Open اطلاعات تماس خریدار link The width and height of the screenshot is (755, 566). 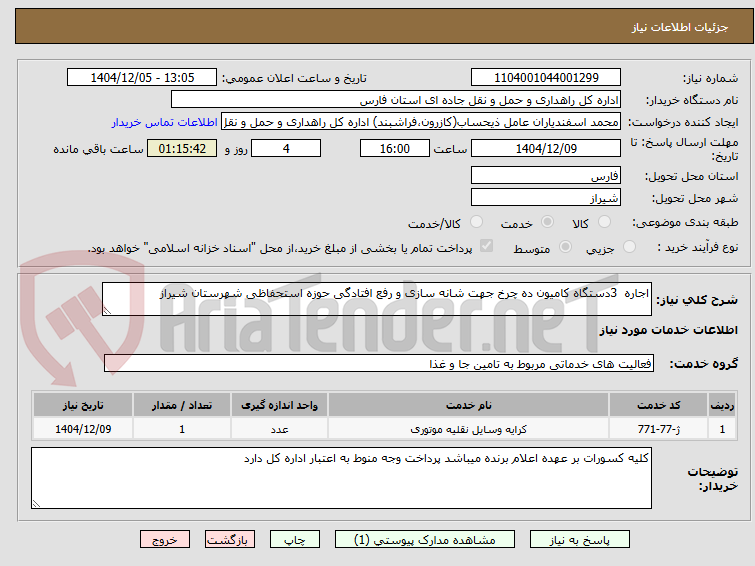click(165, 122)
